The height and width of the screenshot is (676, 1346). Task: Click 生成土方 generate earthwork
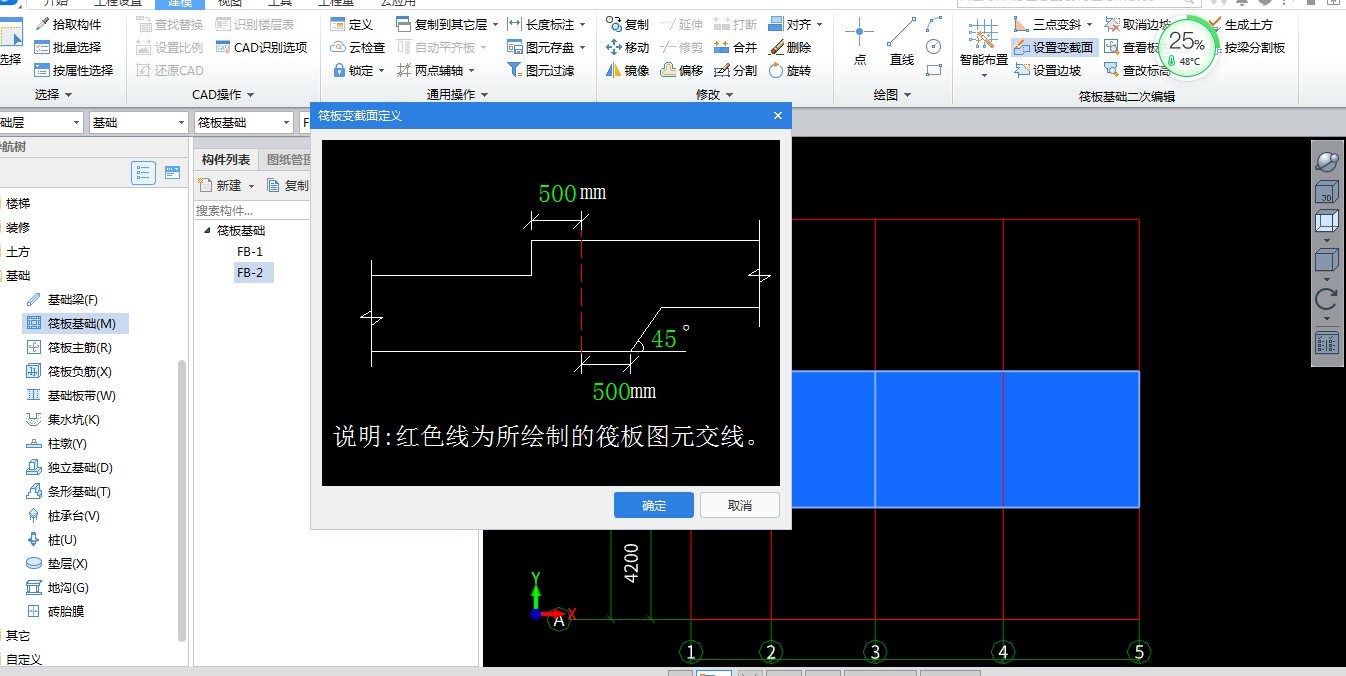[x=1240, y=24]
